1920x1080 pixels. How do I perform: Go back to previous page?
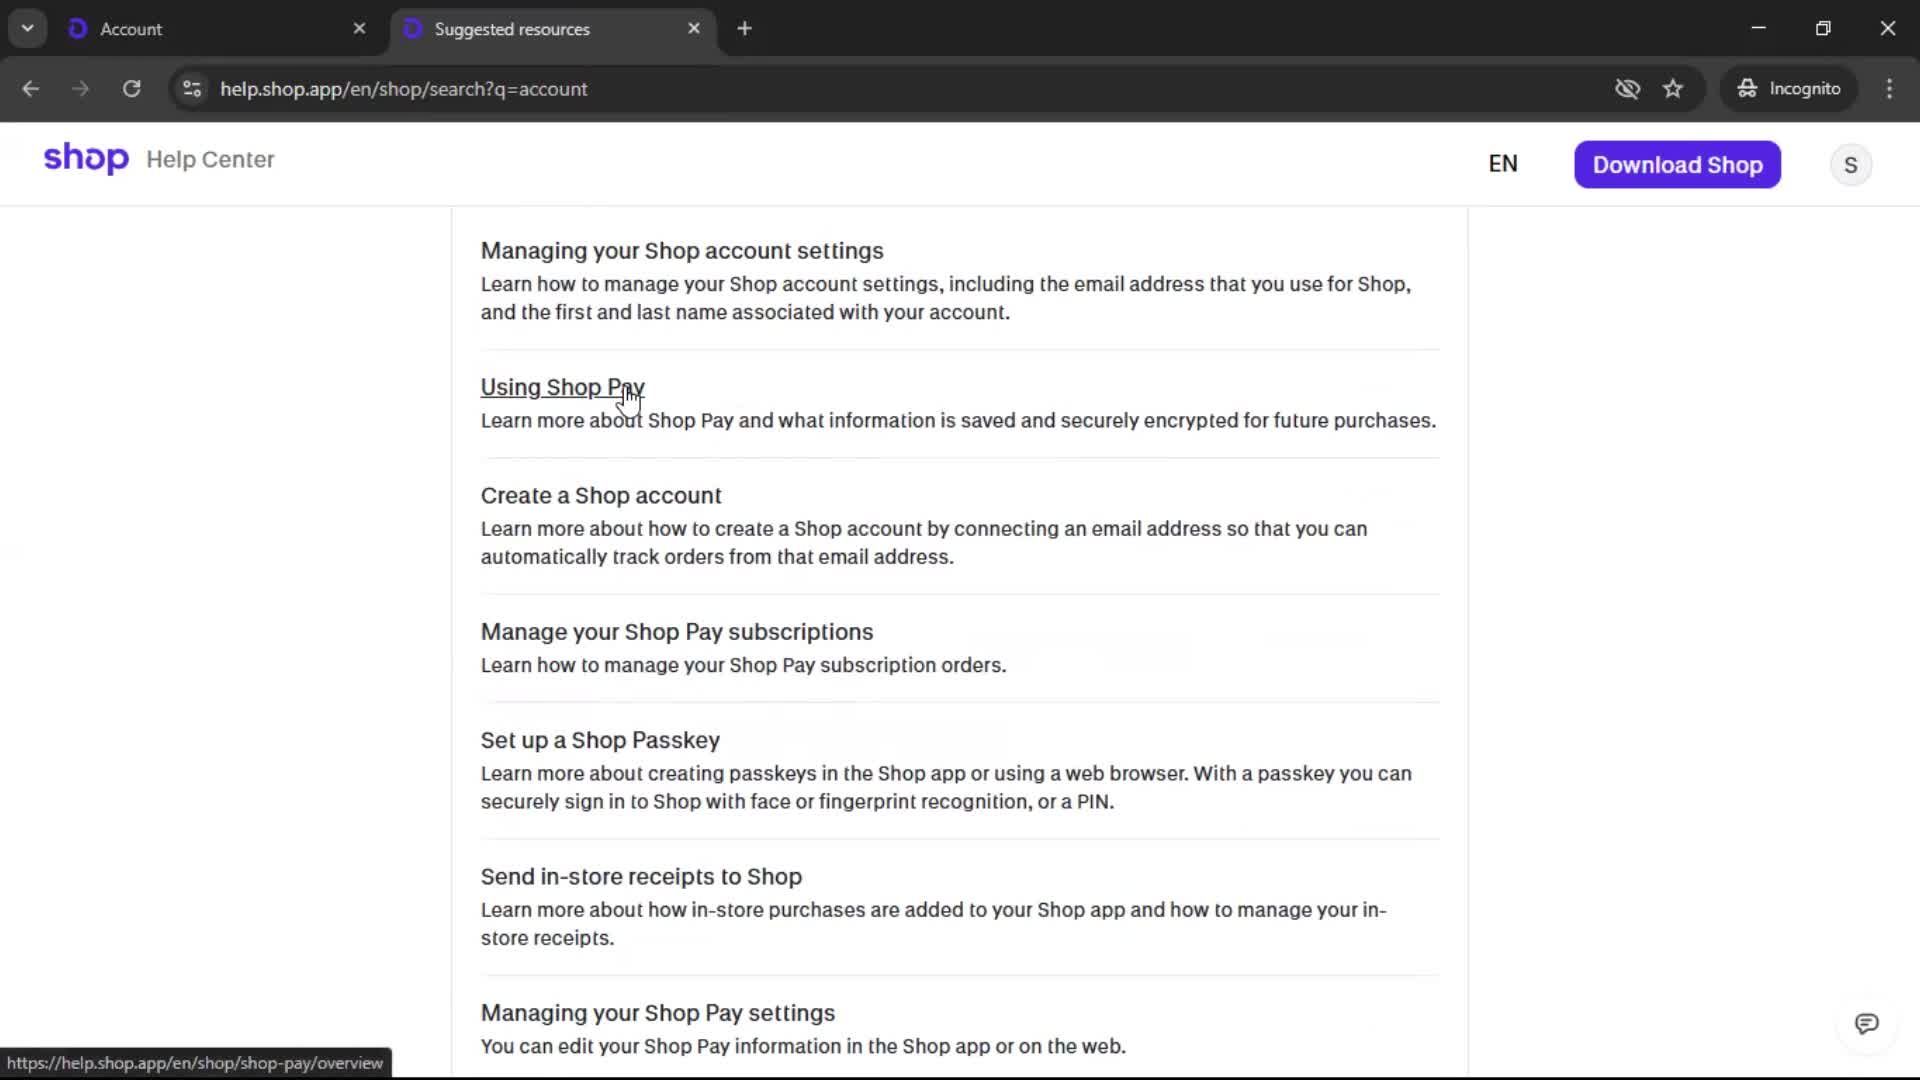31,89
